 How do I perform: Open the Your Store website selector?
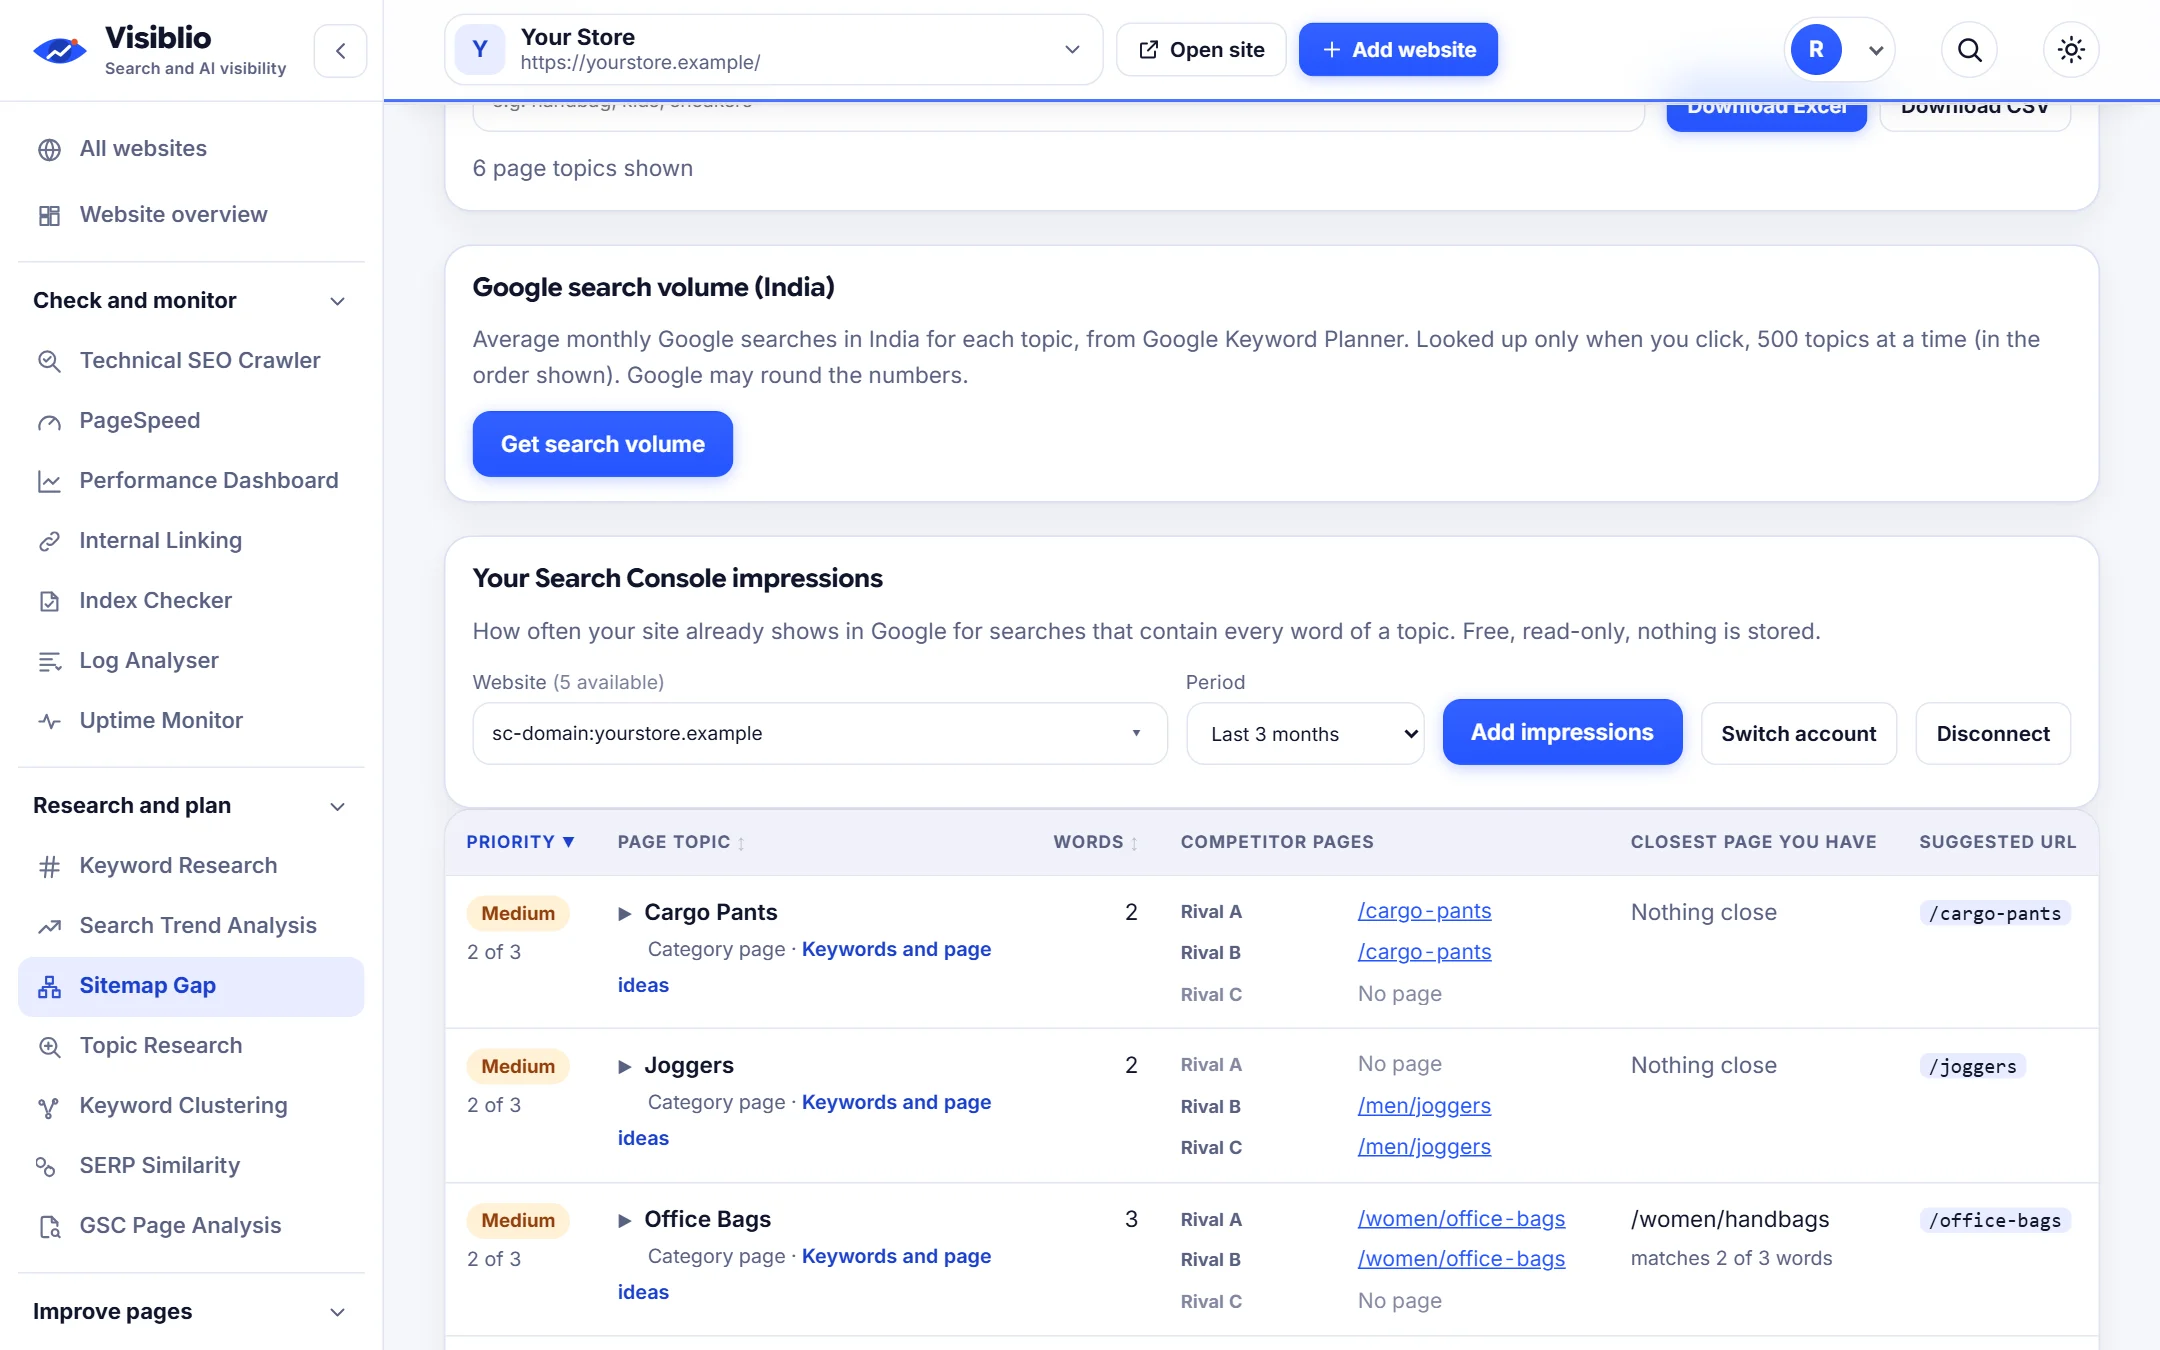click(x=773, y=50)
